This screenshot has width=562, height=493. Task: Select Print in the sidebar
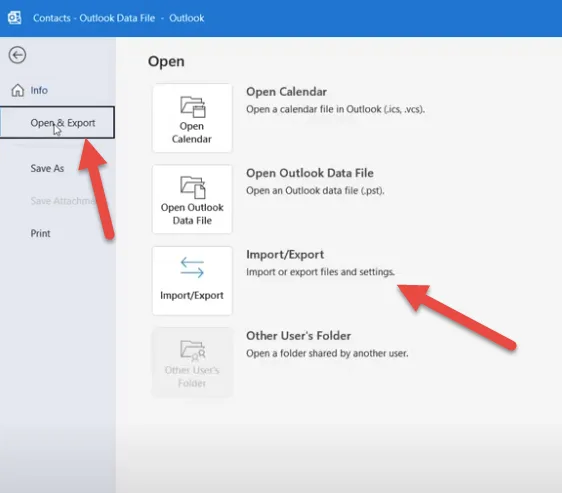pos(40,233)
